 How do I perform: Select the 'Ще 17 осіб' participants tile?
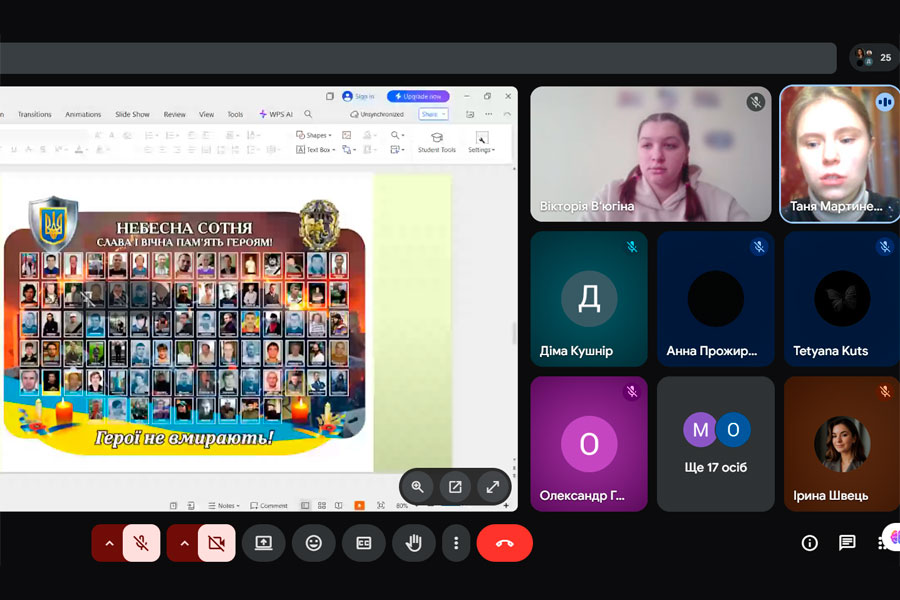click(x=716, y=443)
